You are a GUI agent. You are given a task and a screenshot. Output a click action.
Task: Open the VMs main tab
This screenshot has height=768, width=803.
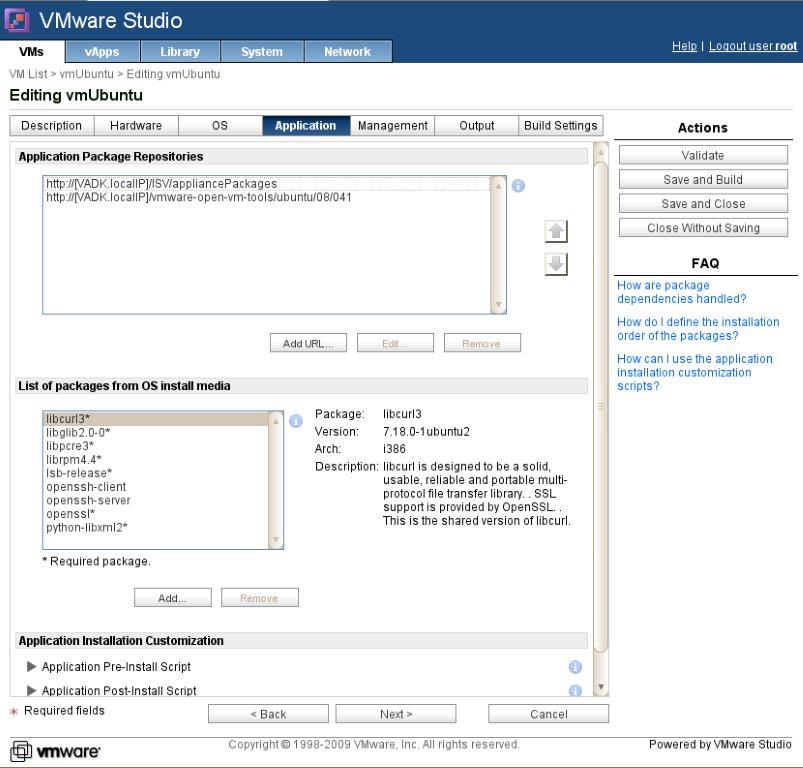32,52
